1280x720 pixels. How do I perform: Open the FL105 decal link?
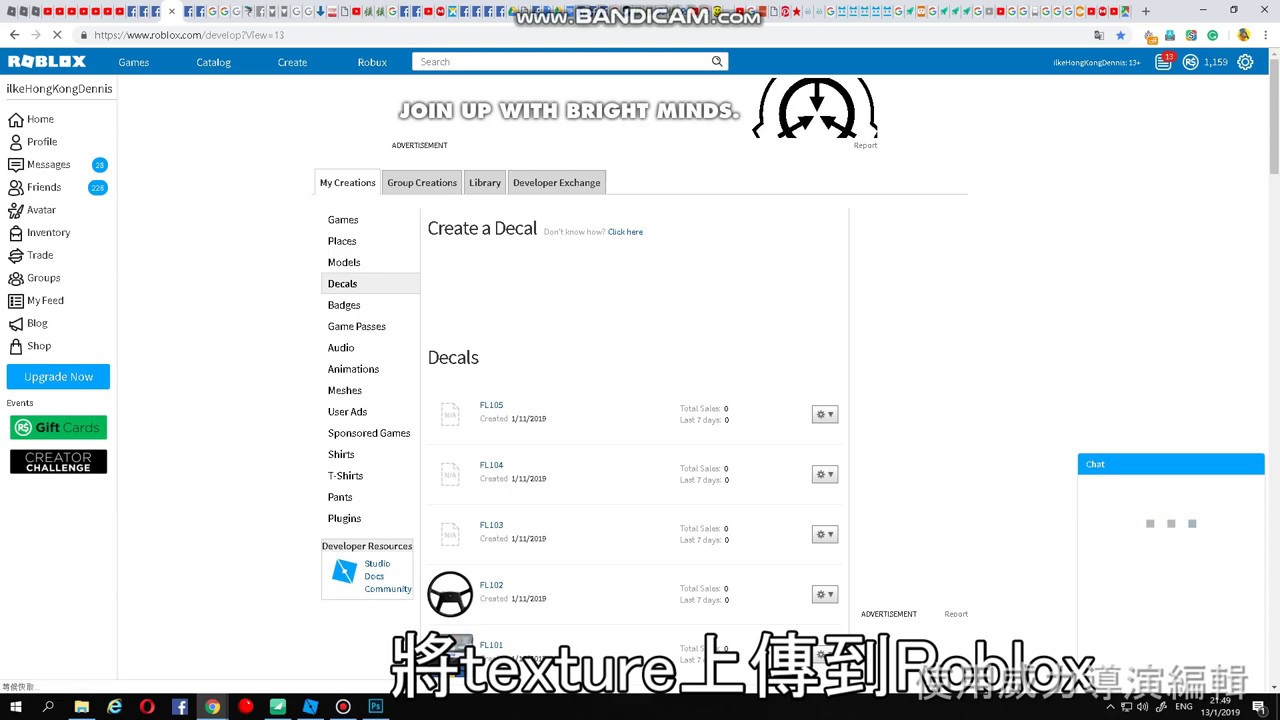tap(491, 405)
